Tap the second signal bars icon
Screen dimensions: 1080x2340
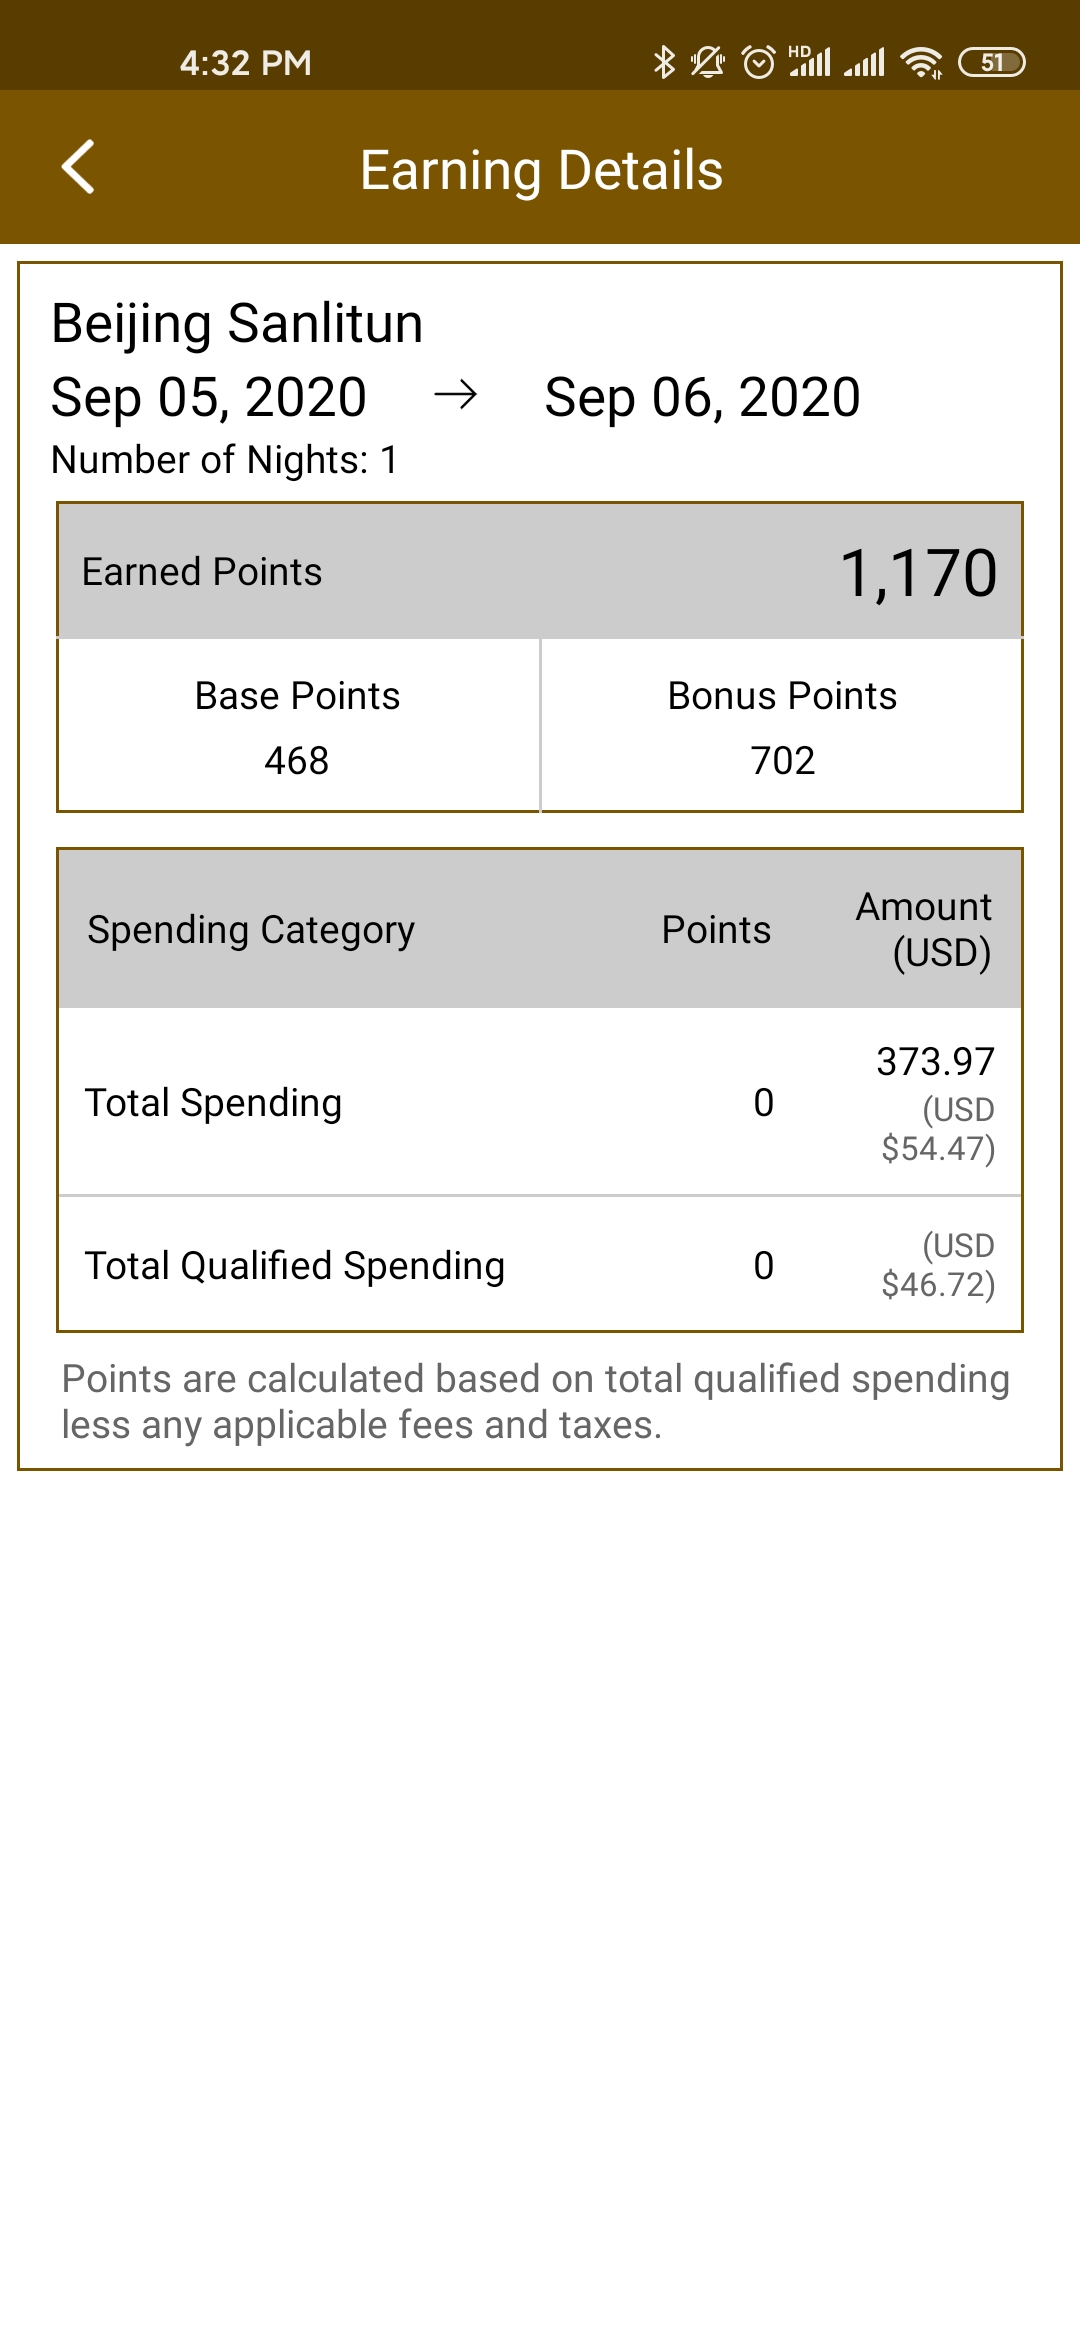(x=864, y=62)
